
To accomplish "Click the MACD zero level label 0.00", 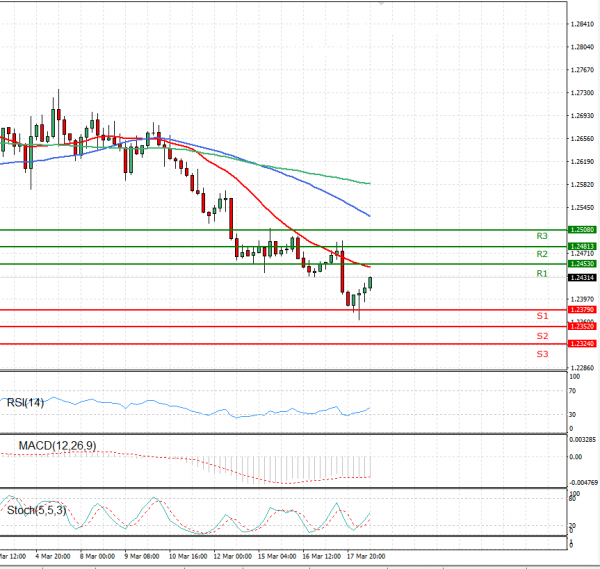I will pyautogui.click(x=576, y=457).
